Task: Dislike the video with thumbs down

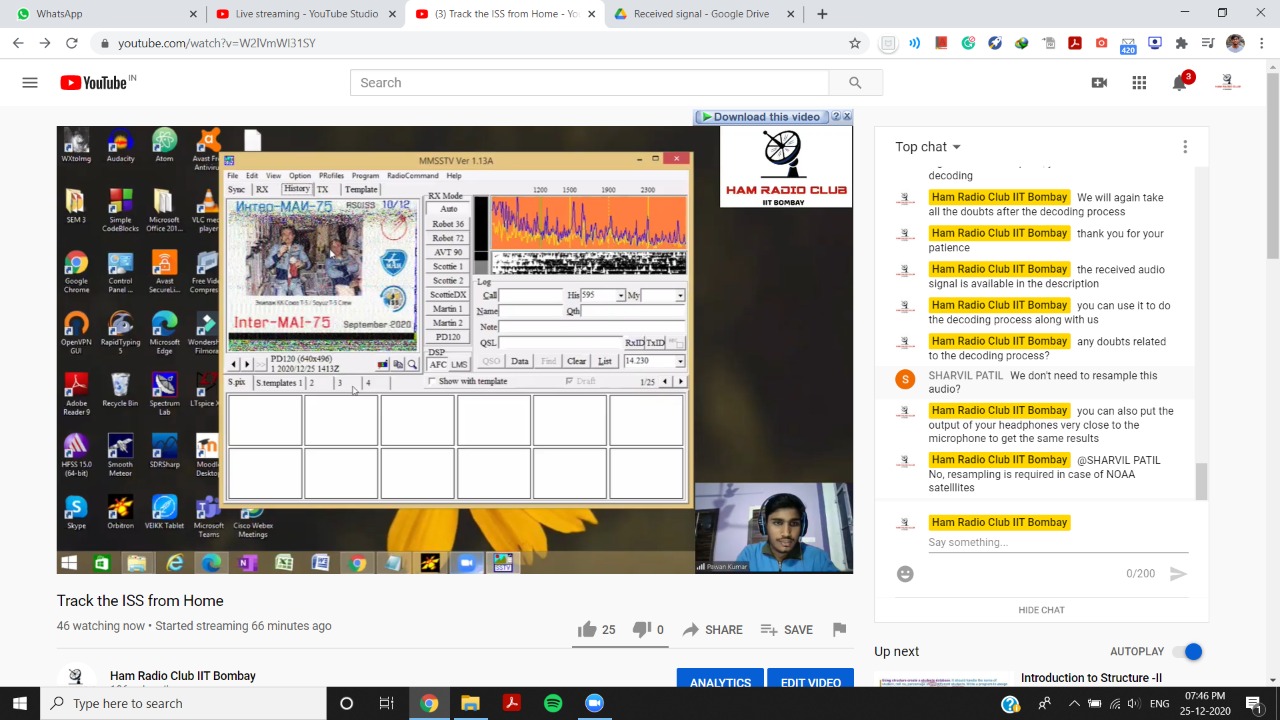Action: click(641, 629)
